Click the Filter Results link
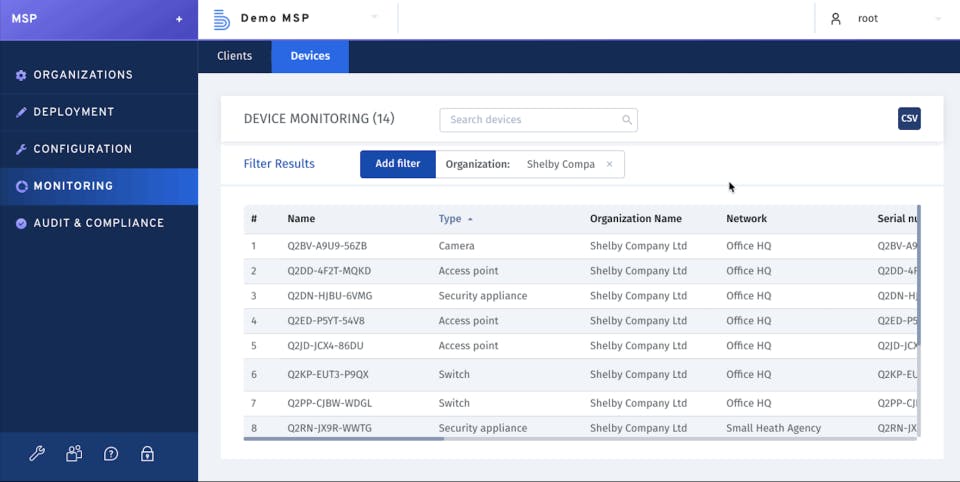960x482 pixels. [279, 164]
